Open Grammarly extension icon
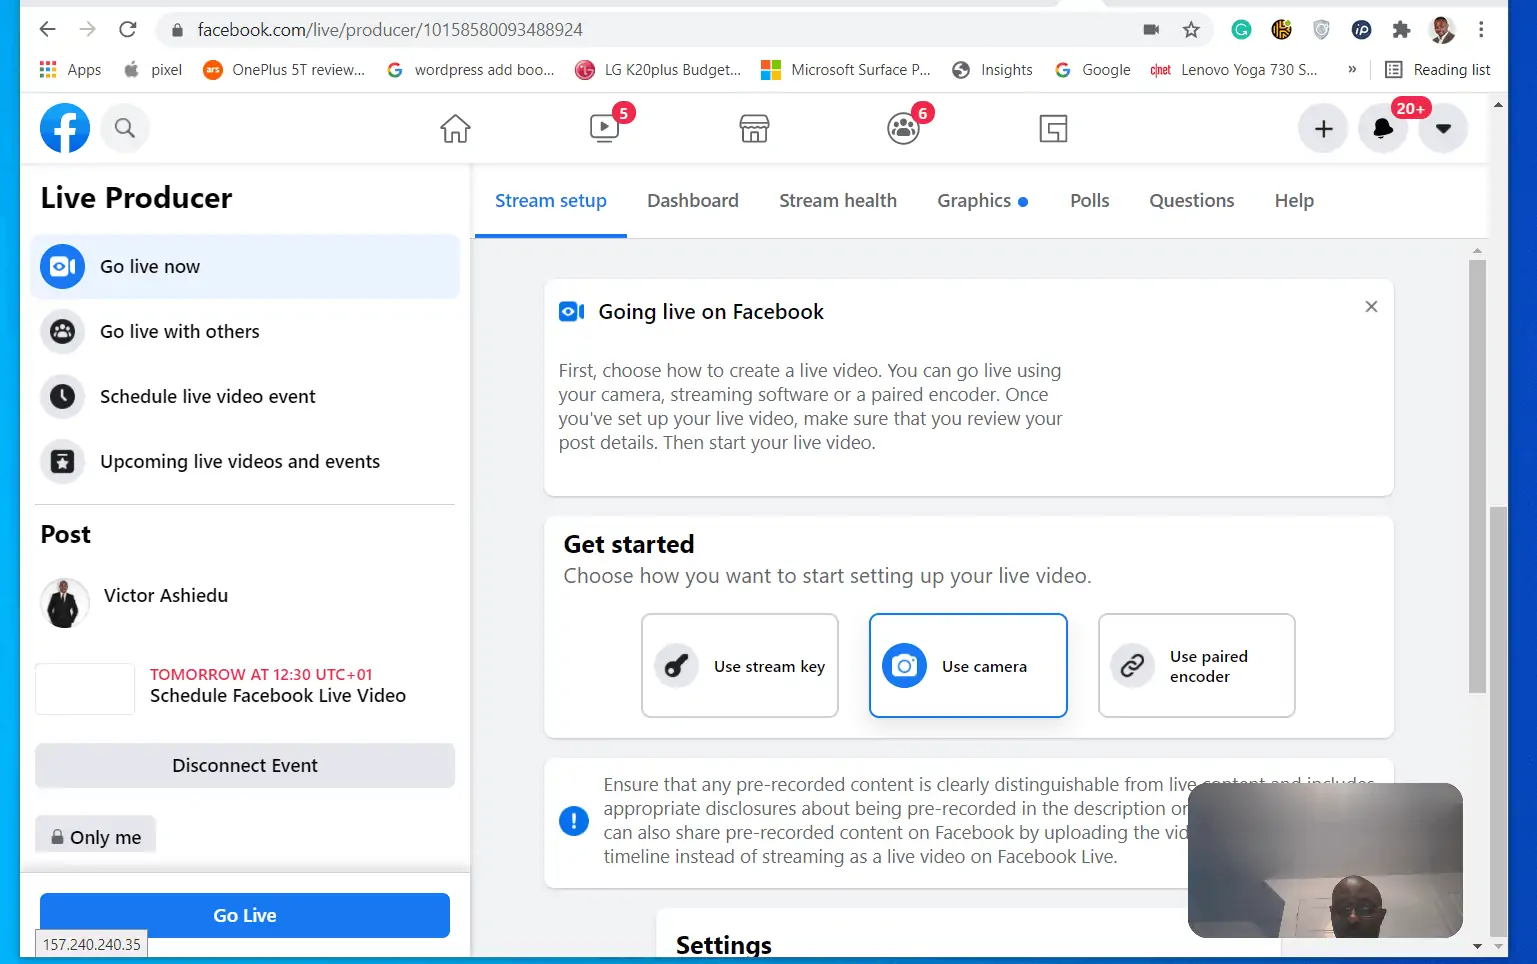This screenshot has width=1537, height=964. [1241, 30]
